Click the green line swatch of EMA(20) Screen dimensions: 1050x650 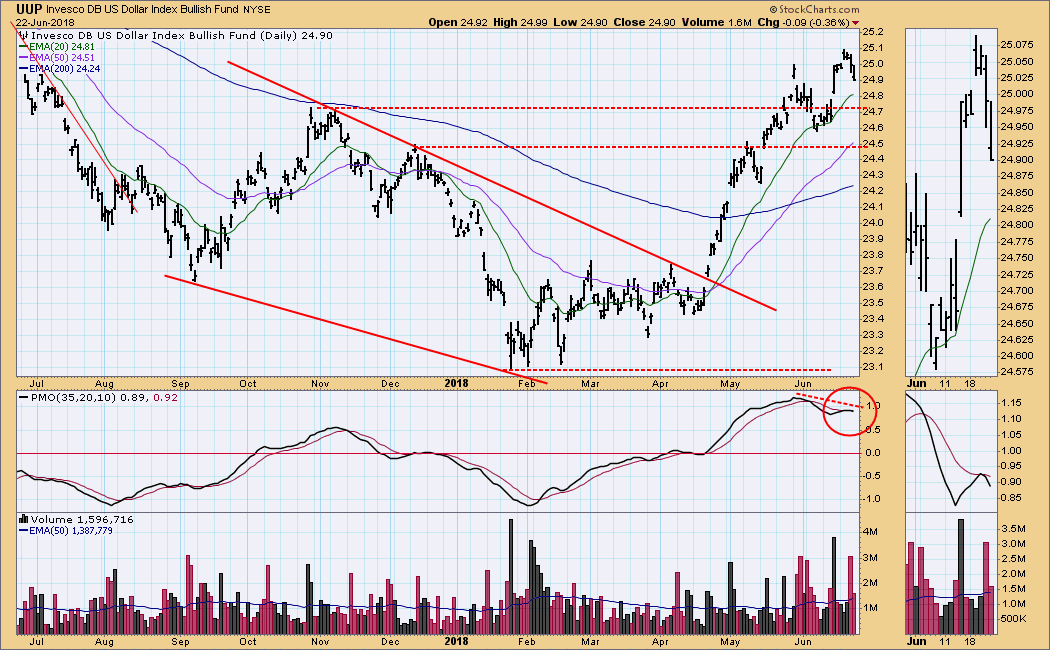[23, 47]
